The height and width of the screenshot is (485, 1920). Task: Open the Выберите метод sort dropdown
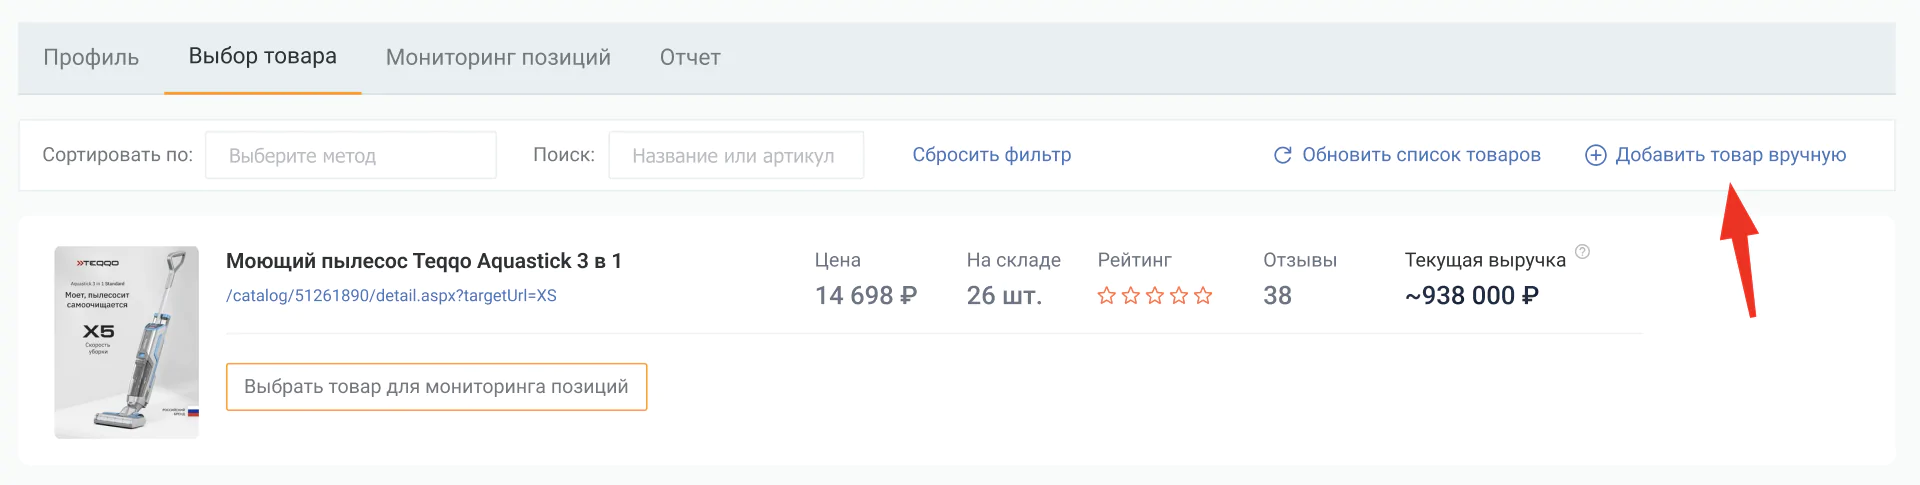tap(351, 155)
